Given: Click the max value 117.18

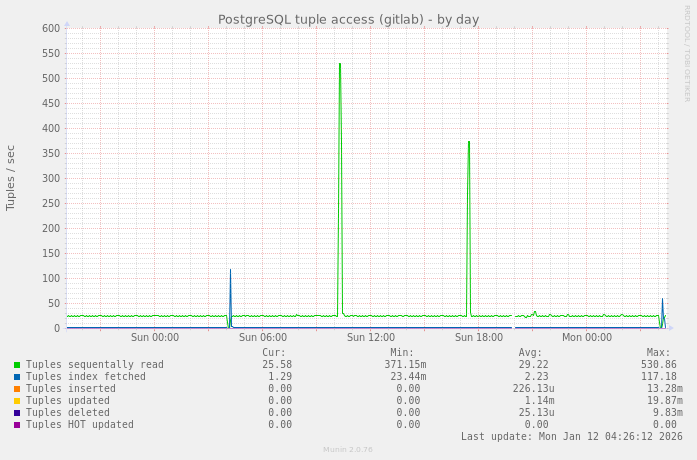Looking at the screenshot, I should pyautogui.click(x=659, y=376).
